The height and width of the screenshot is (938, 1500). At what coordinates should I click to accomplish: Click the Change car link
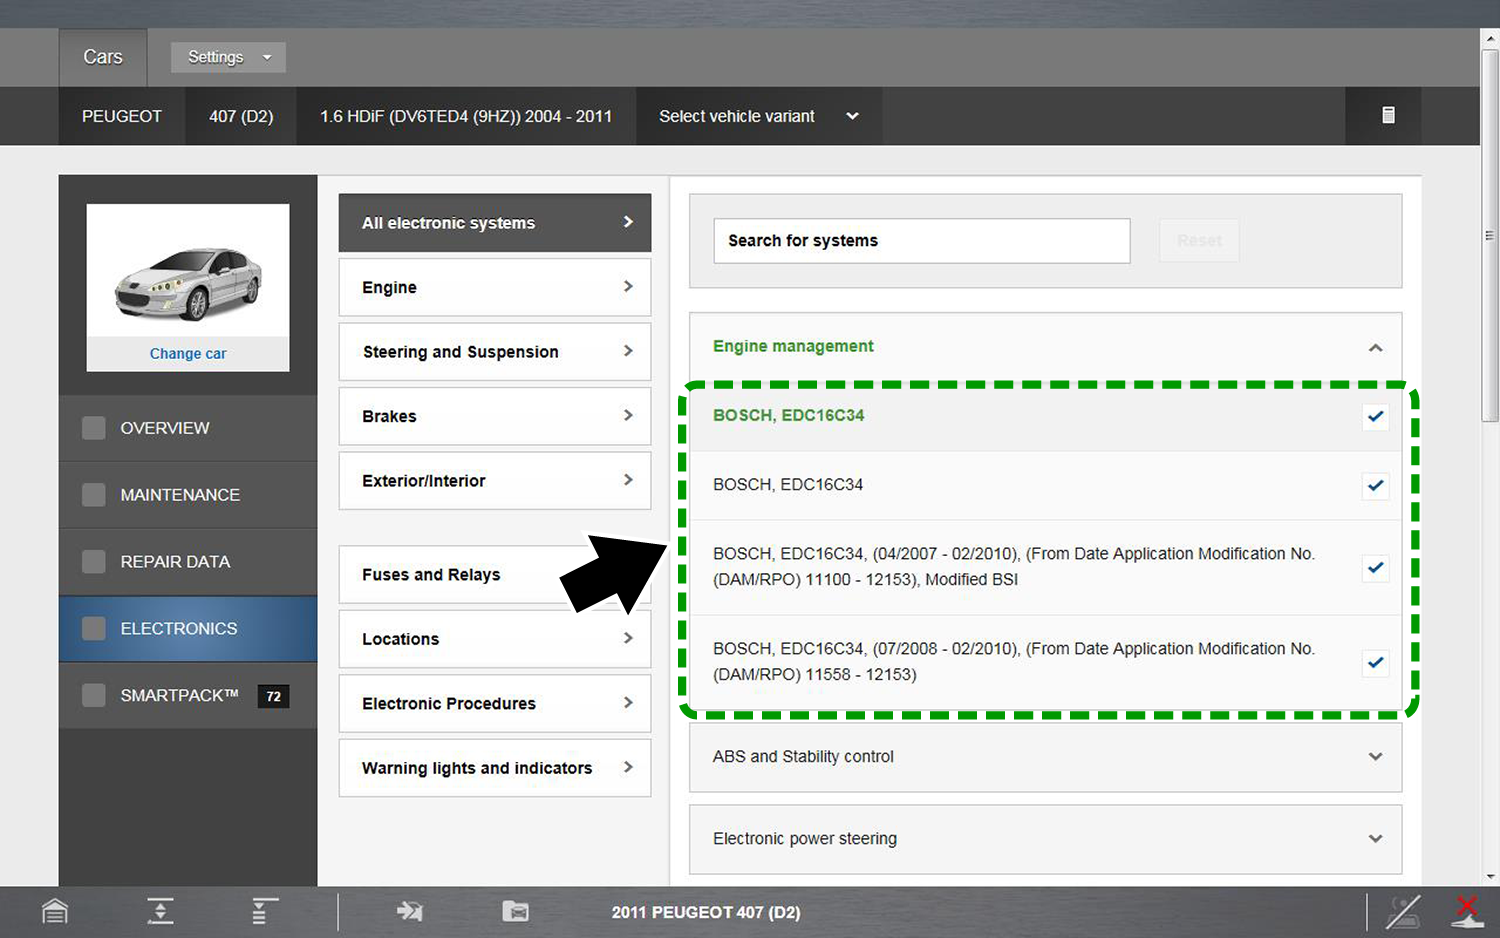[188, 354]
